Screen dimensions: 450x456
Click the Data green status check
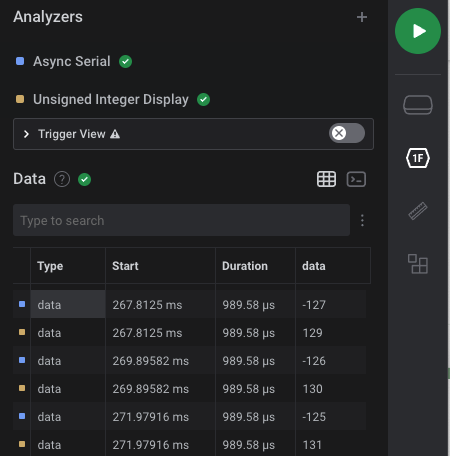pos(84,179)
